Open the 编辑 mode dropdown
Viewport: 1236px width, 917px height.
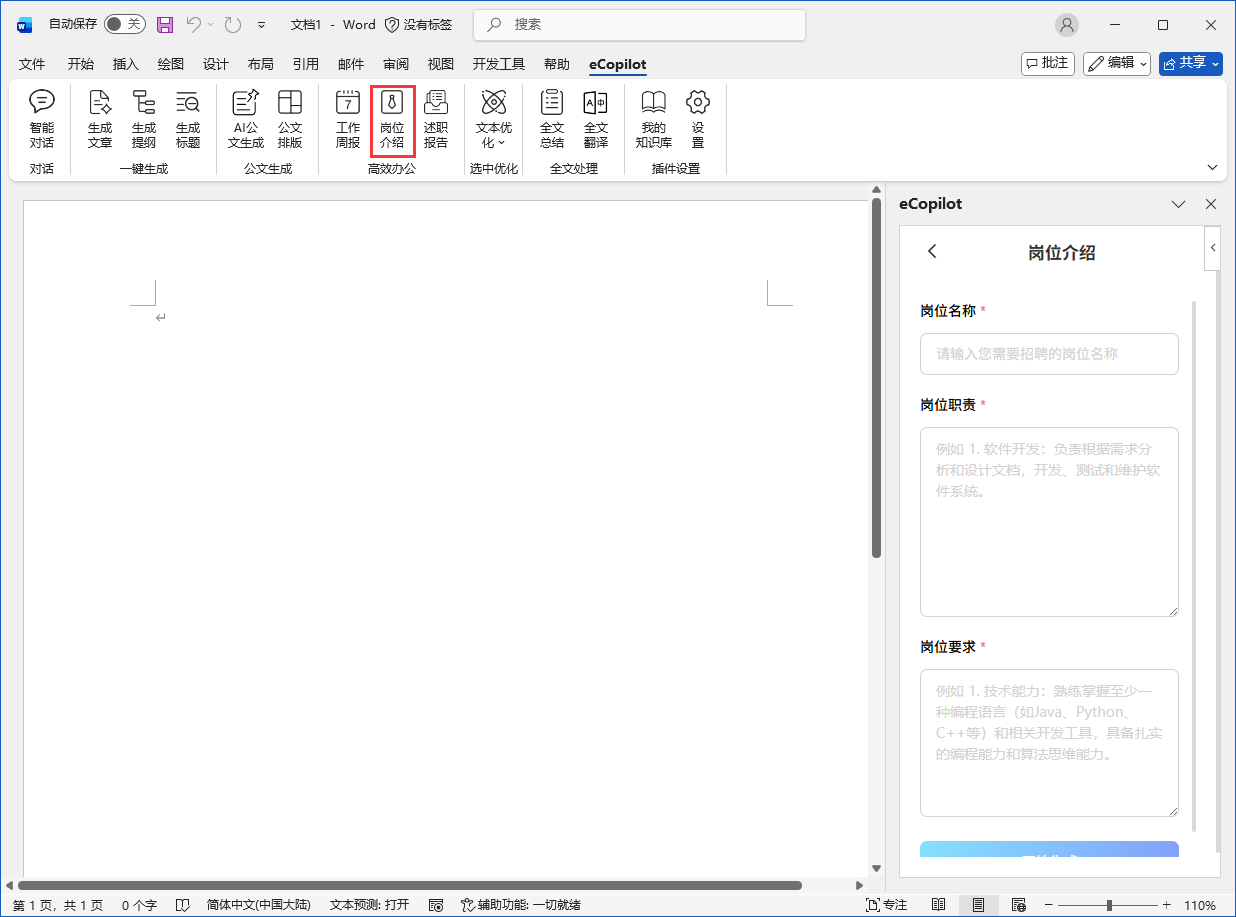point(1117,63)
